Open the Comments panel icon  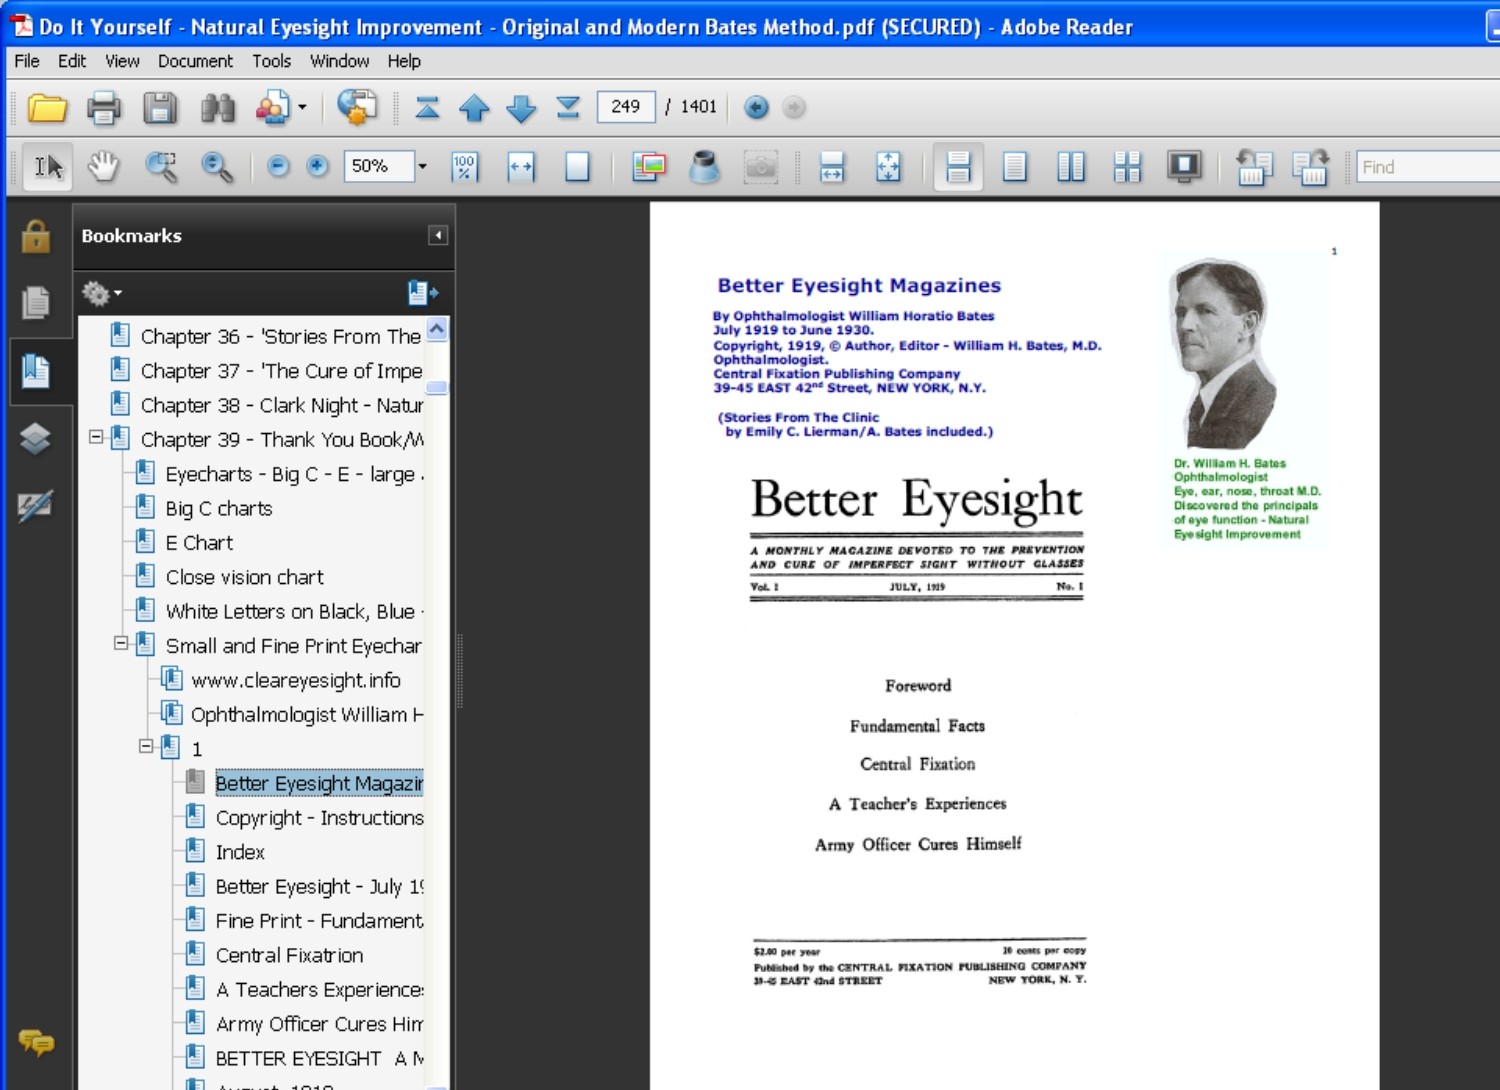point(36,1043)
